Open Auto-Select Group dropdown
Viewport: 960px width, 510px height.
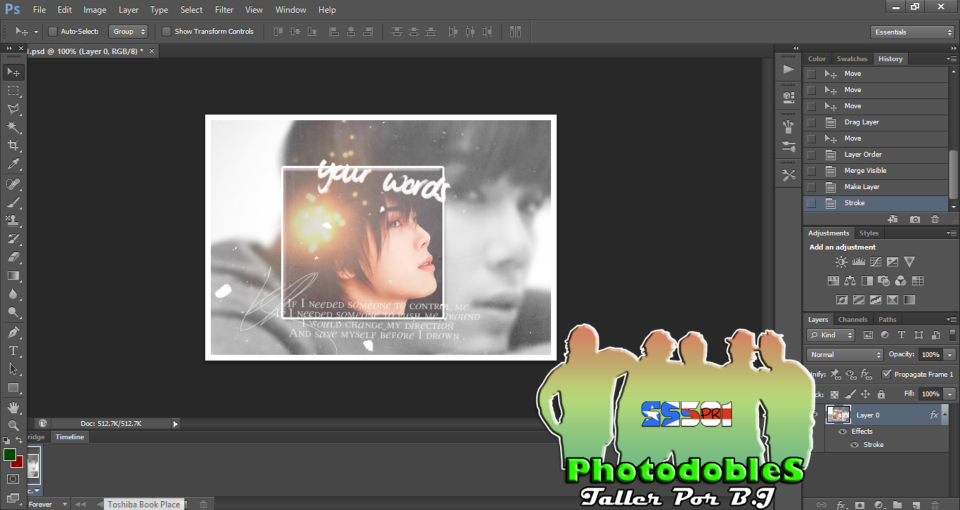[x=128, y=31]
